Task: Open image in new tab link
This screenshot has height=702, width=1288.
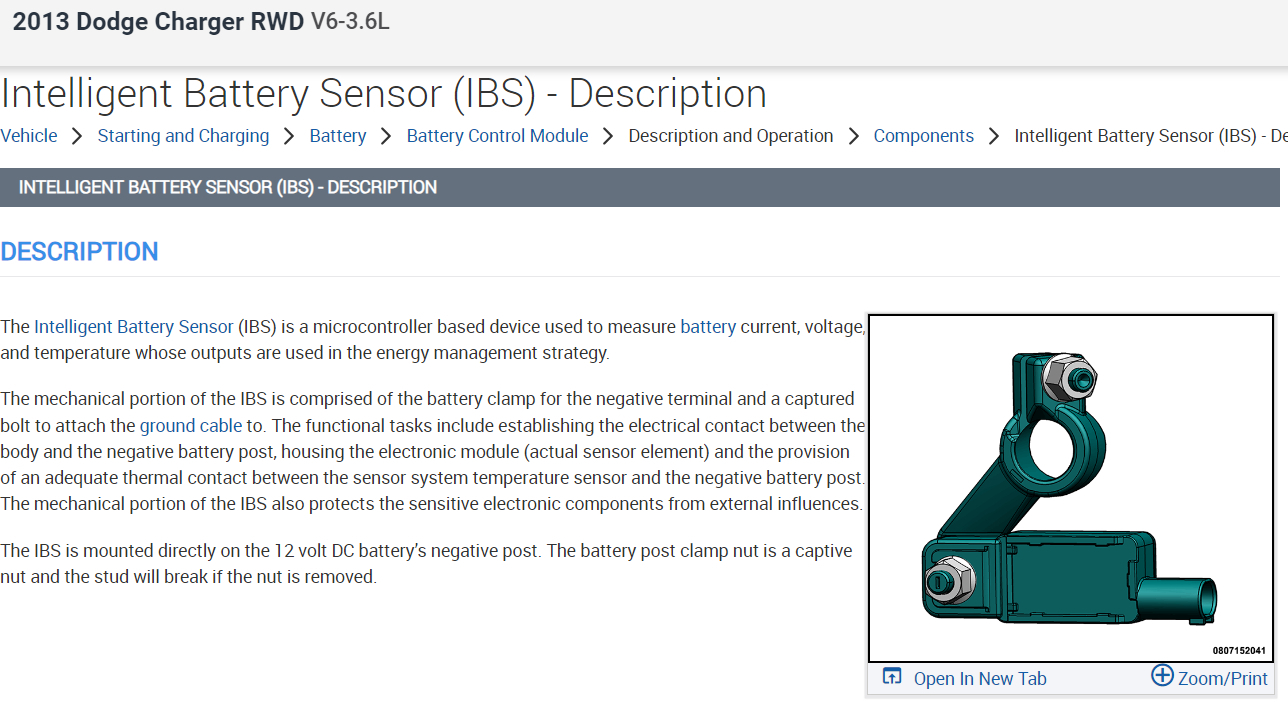Action: (x=980, y=679)
